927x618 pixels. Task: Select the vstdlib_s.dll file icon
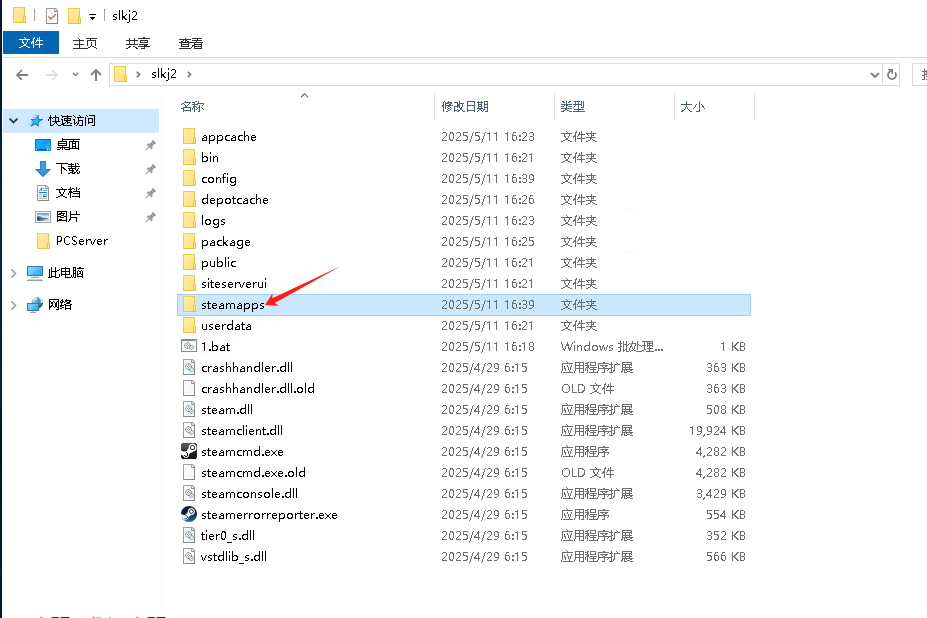coord(189,556)
